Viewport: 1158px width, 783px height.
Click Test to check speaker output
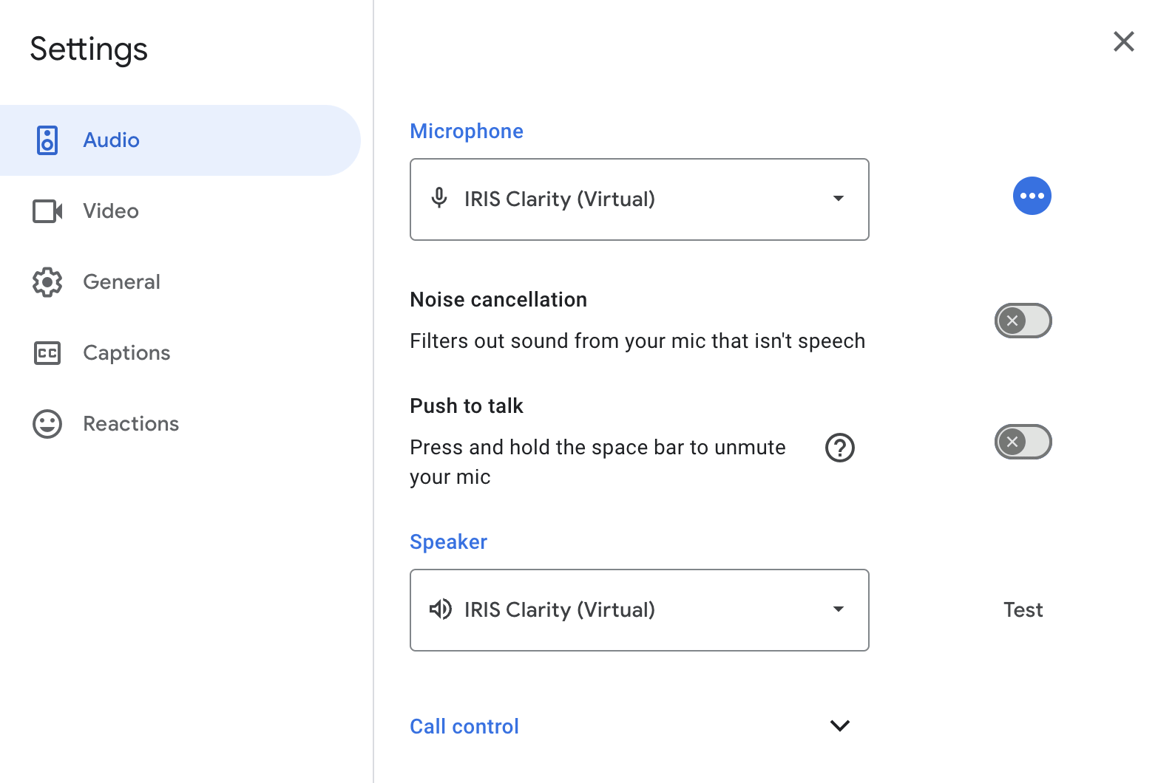[1023, 609]
